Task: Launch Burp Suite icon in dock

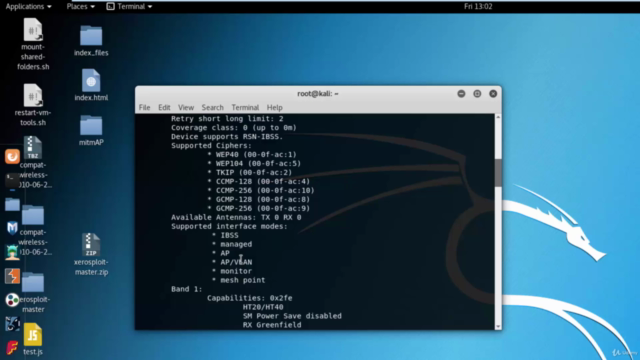Action: coord(12,276)
